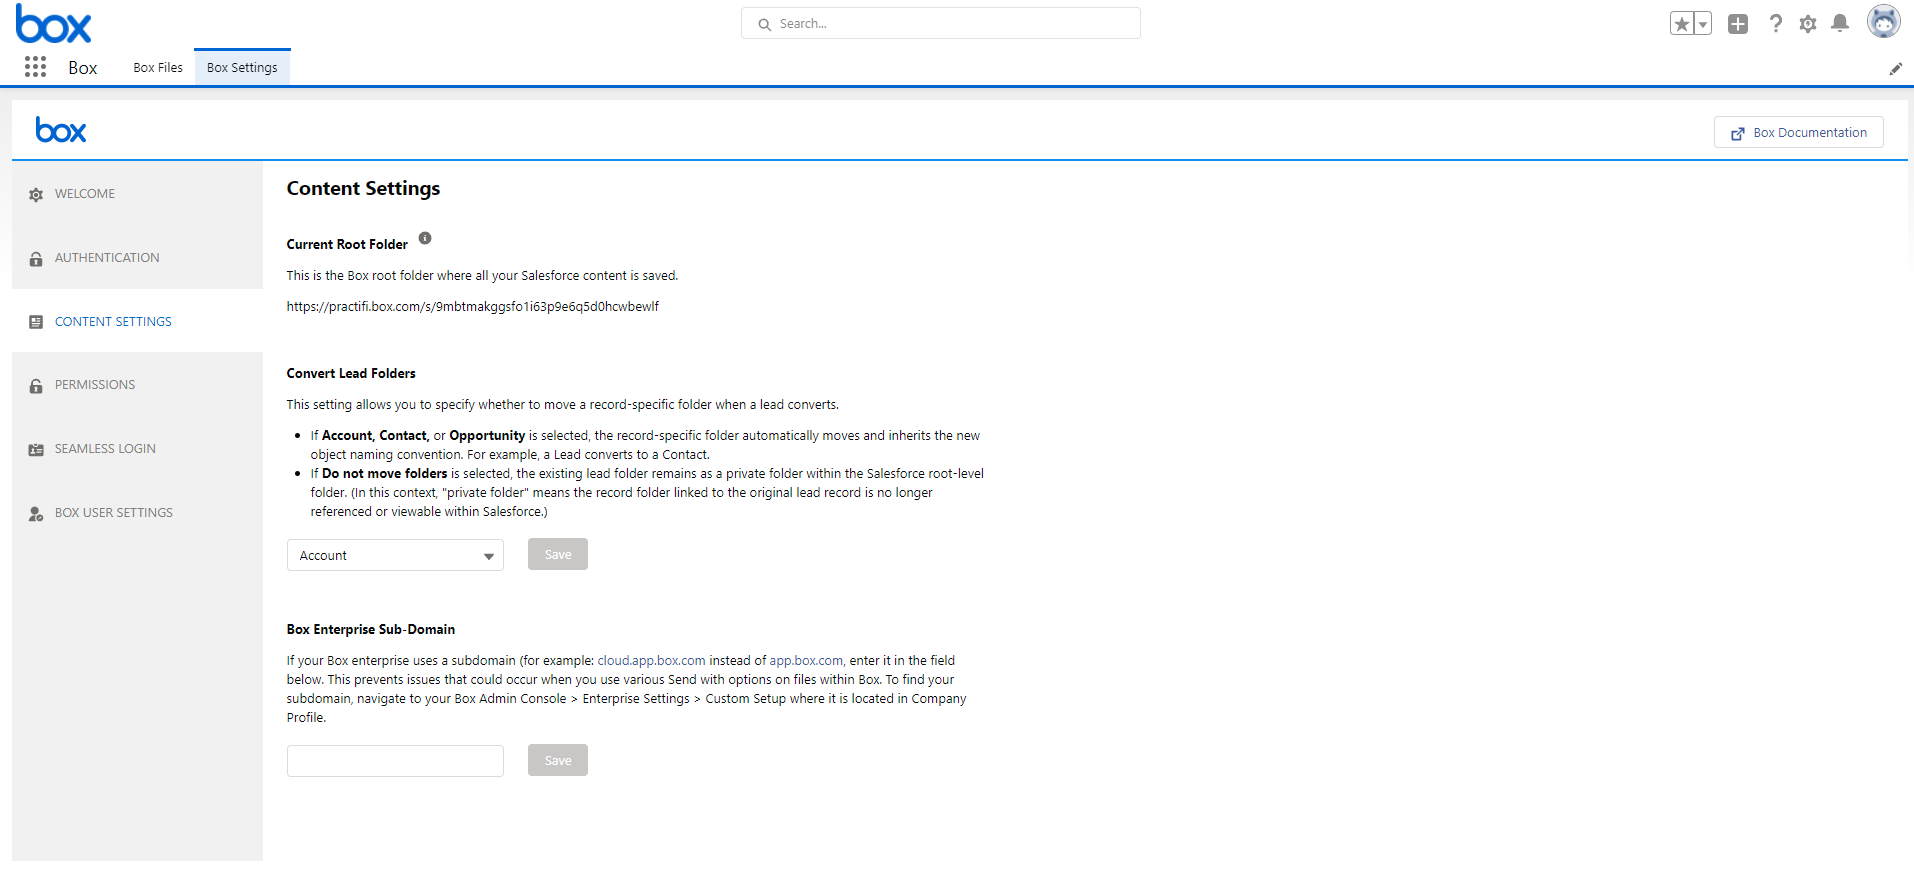Open the Help question mark icon
This screenshot has height=879, width=1914.
tap(1775, 24)
